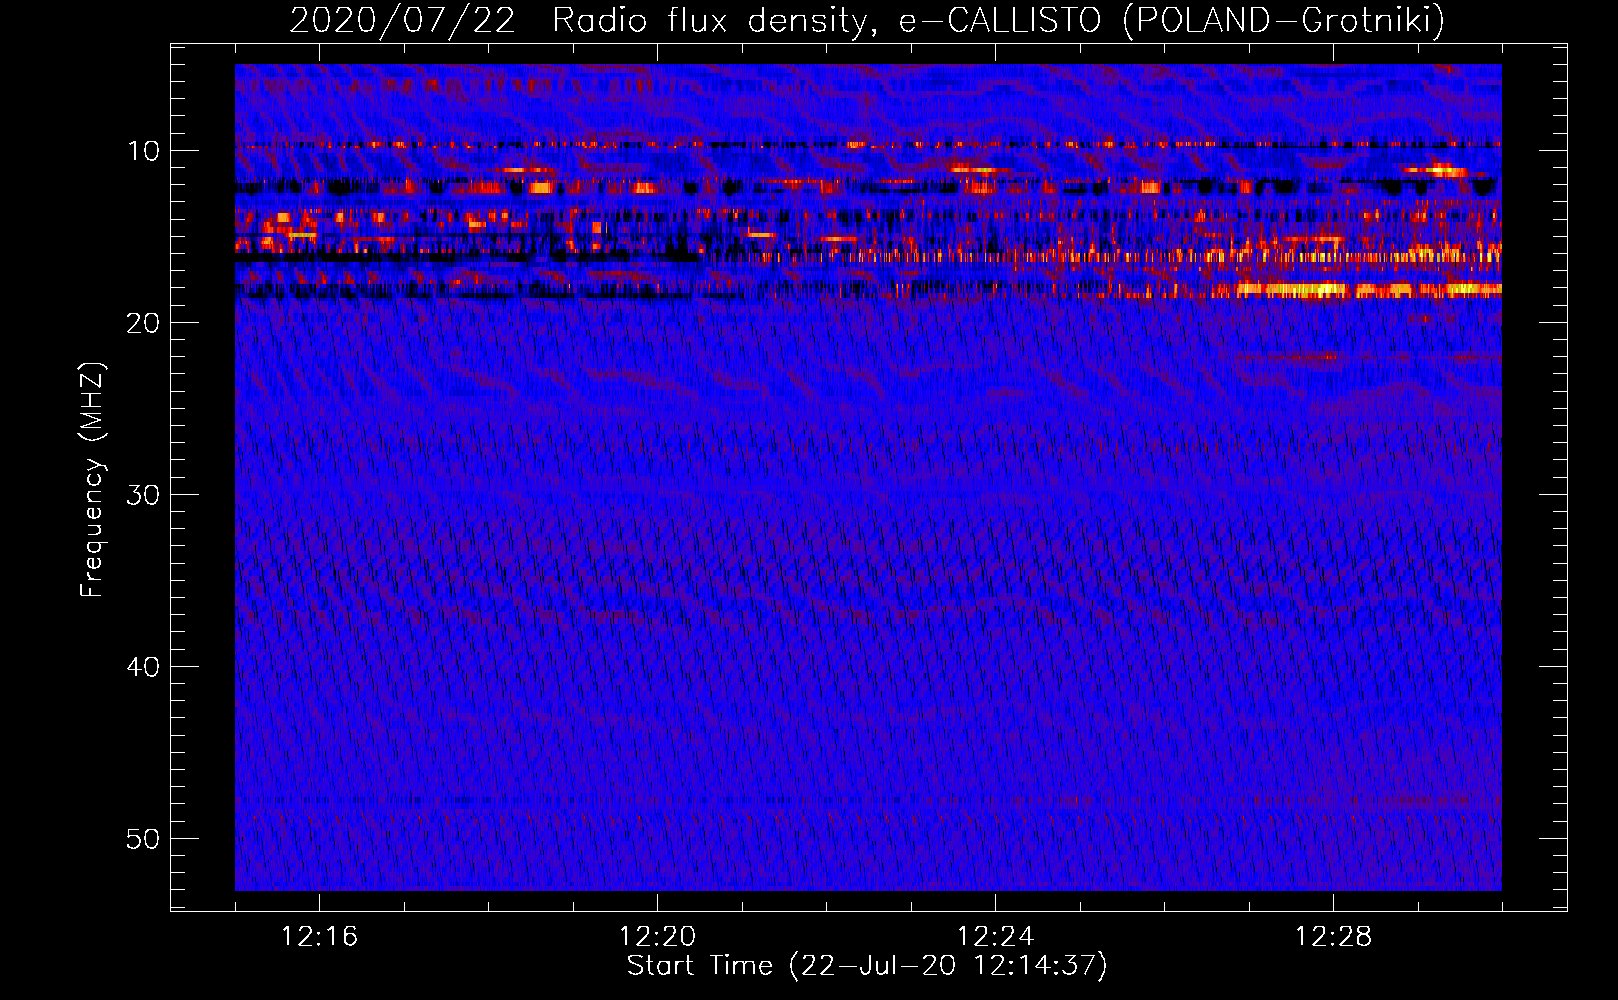
Task: Click the 12:16 time tick label
Action: (x=319, y=937)
